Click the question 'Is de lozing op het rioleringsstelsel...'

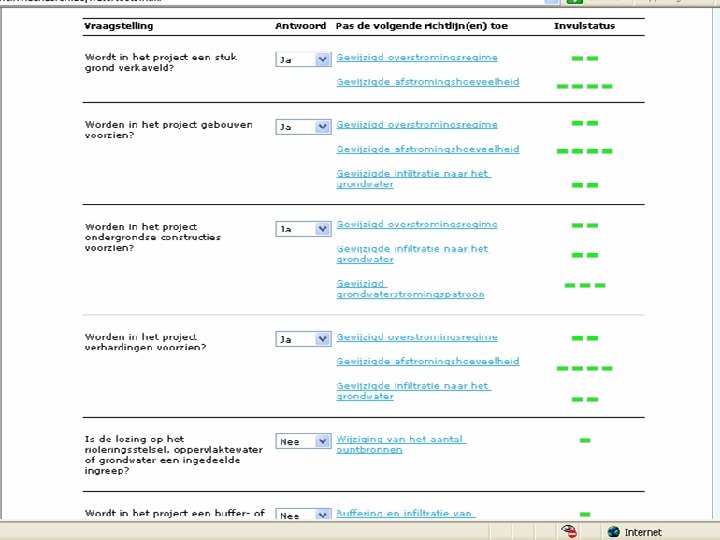pos(174,455)
